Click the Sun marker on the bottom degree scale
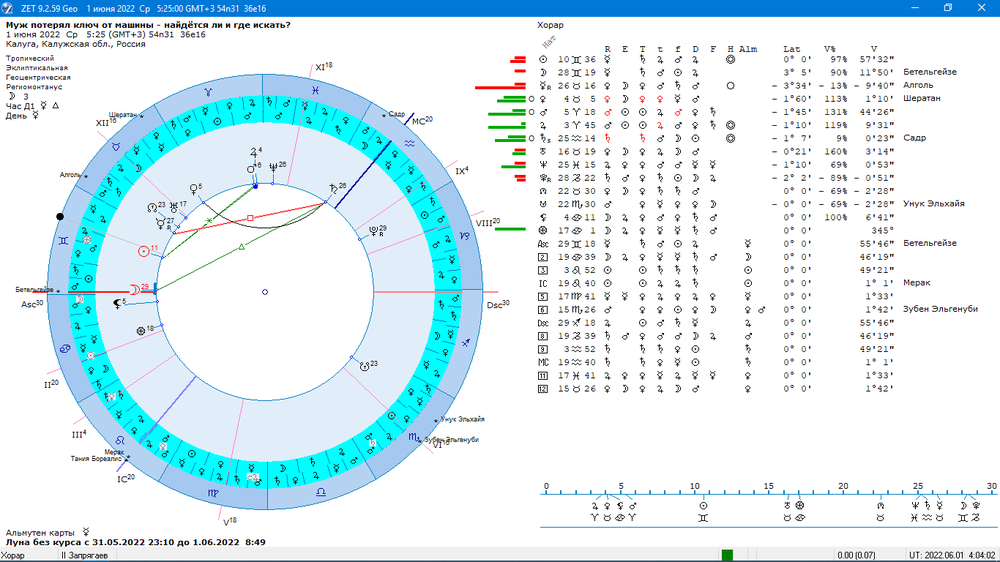The width and height of the screenshot is (1000, 562). coord(703,506)
